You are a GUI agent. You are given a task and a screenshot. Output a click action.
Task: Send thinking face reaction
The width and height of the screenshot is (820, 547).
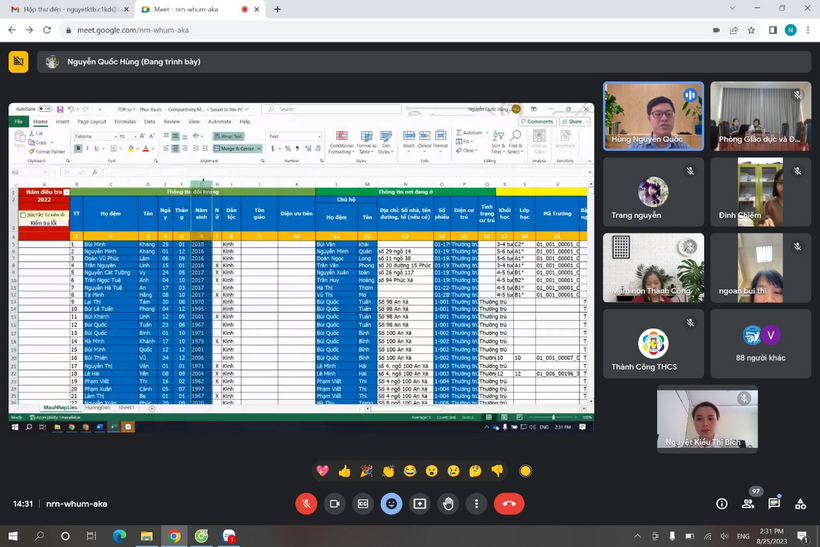pyautogui.click(x=475, y=471)
